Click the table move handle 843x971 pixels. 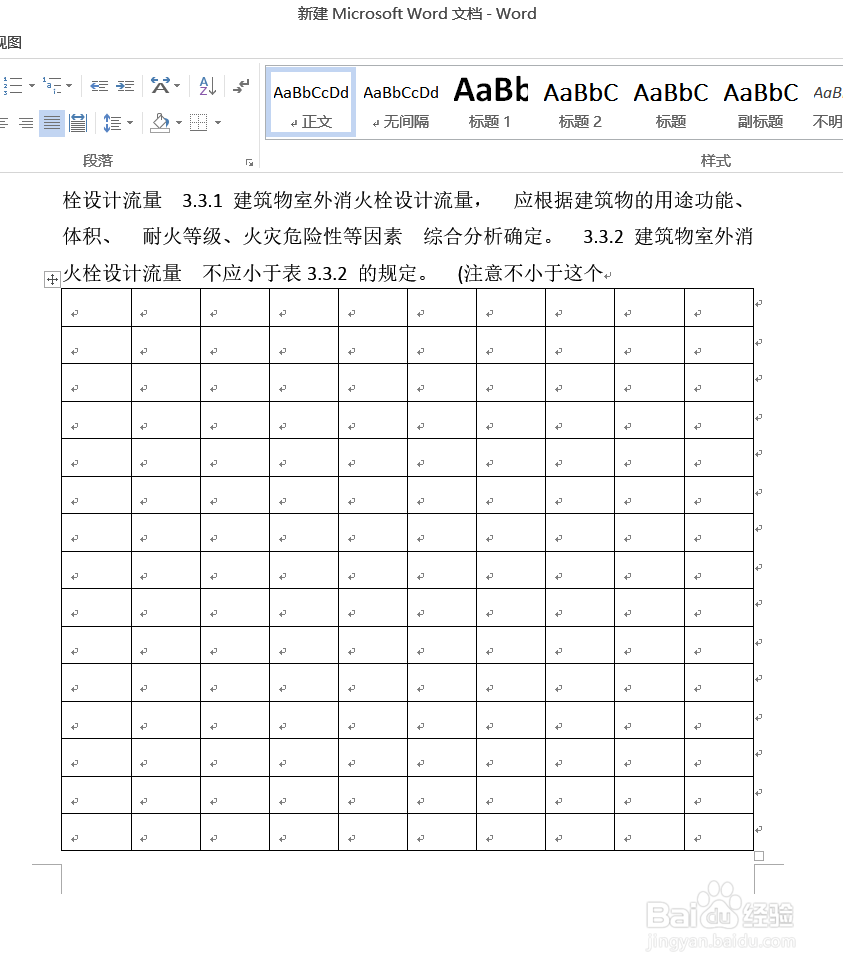point(52,279)
